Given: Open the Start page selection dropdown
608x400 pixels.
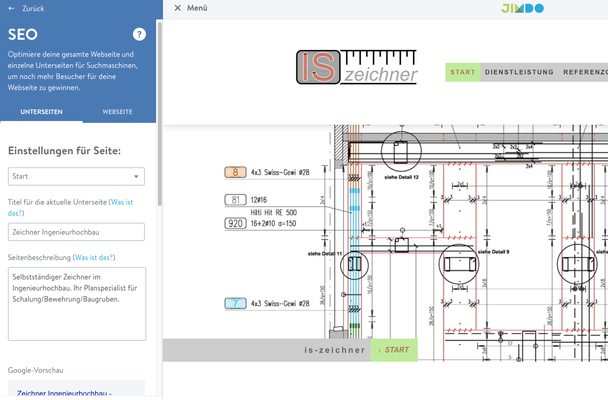Looking at the screenshot, I should coord(76,177).
